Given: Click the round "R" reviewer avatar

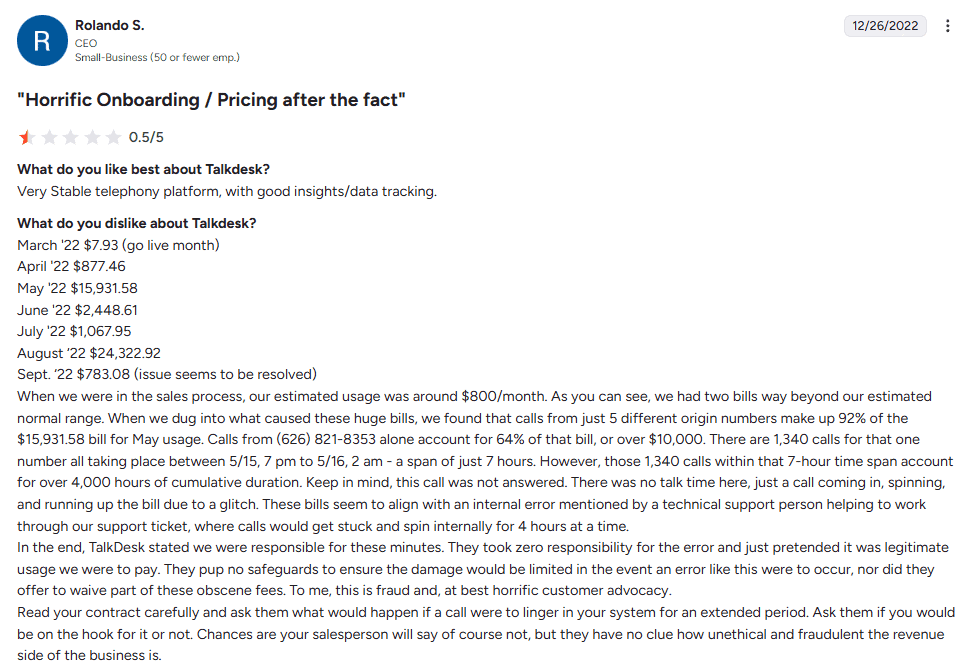Looking at the screenshot, I should click(x=42, y=41).
